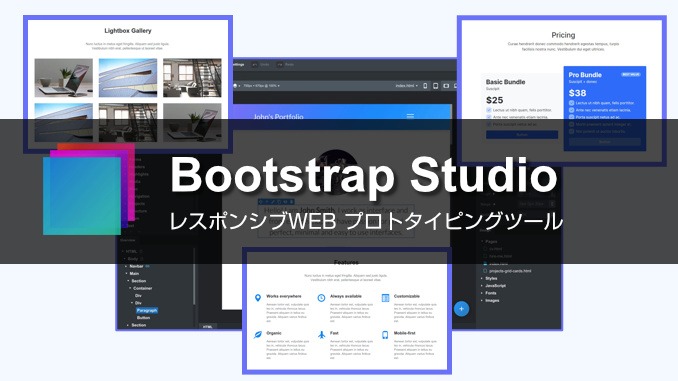
Task: Click the John's Portfolio brand link
Action: pyautogui.click(x=278, y=117)
